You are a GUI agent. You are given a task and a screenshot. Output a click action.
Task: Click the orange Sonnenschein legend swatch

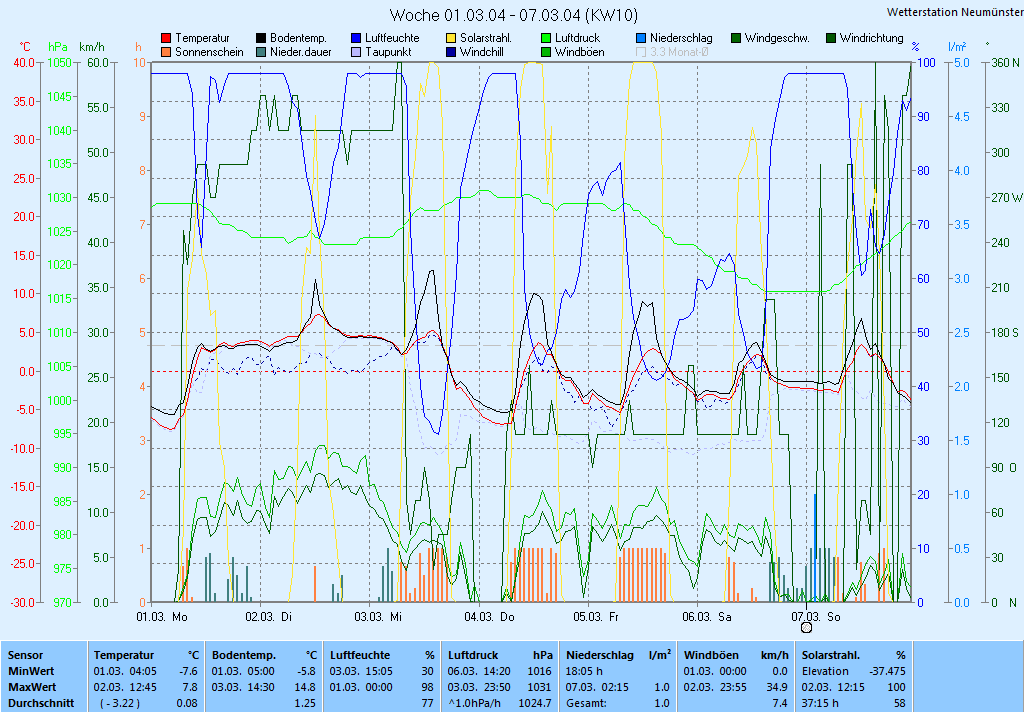[166, 52]
